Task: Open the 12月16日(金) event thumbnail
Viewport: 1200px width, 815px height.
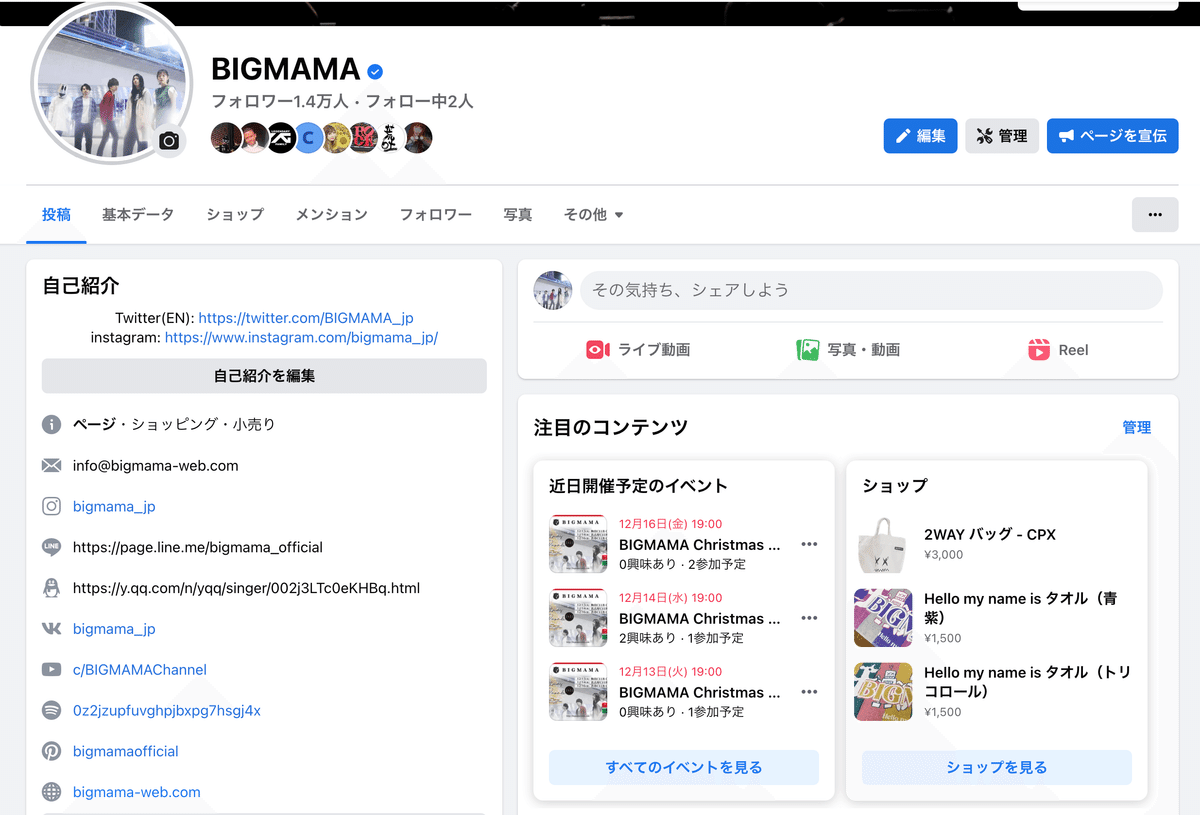Action: click(578, 544)
